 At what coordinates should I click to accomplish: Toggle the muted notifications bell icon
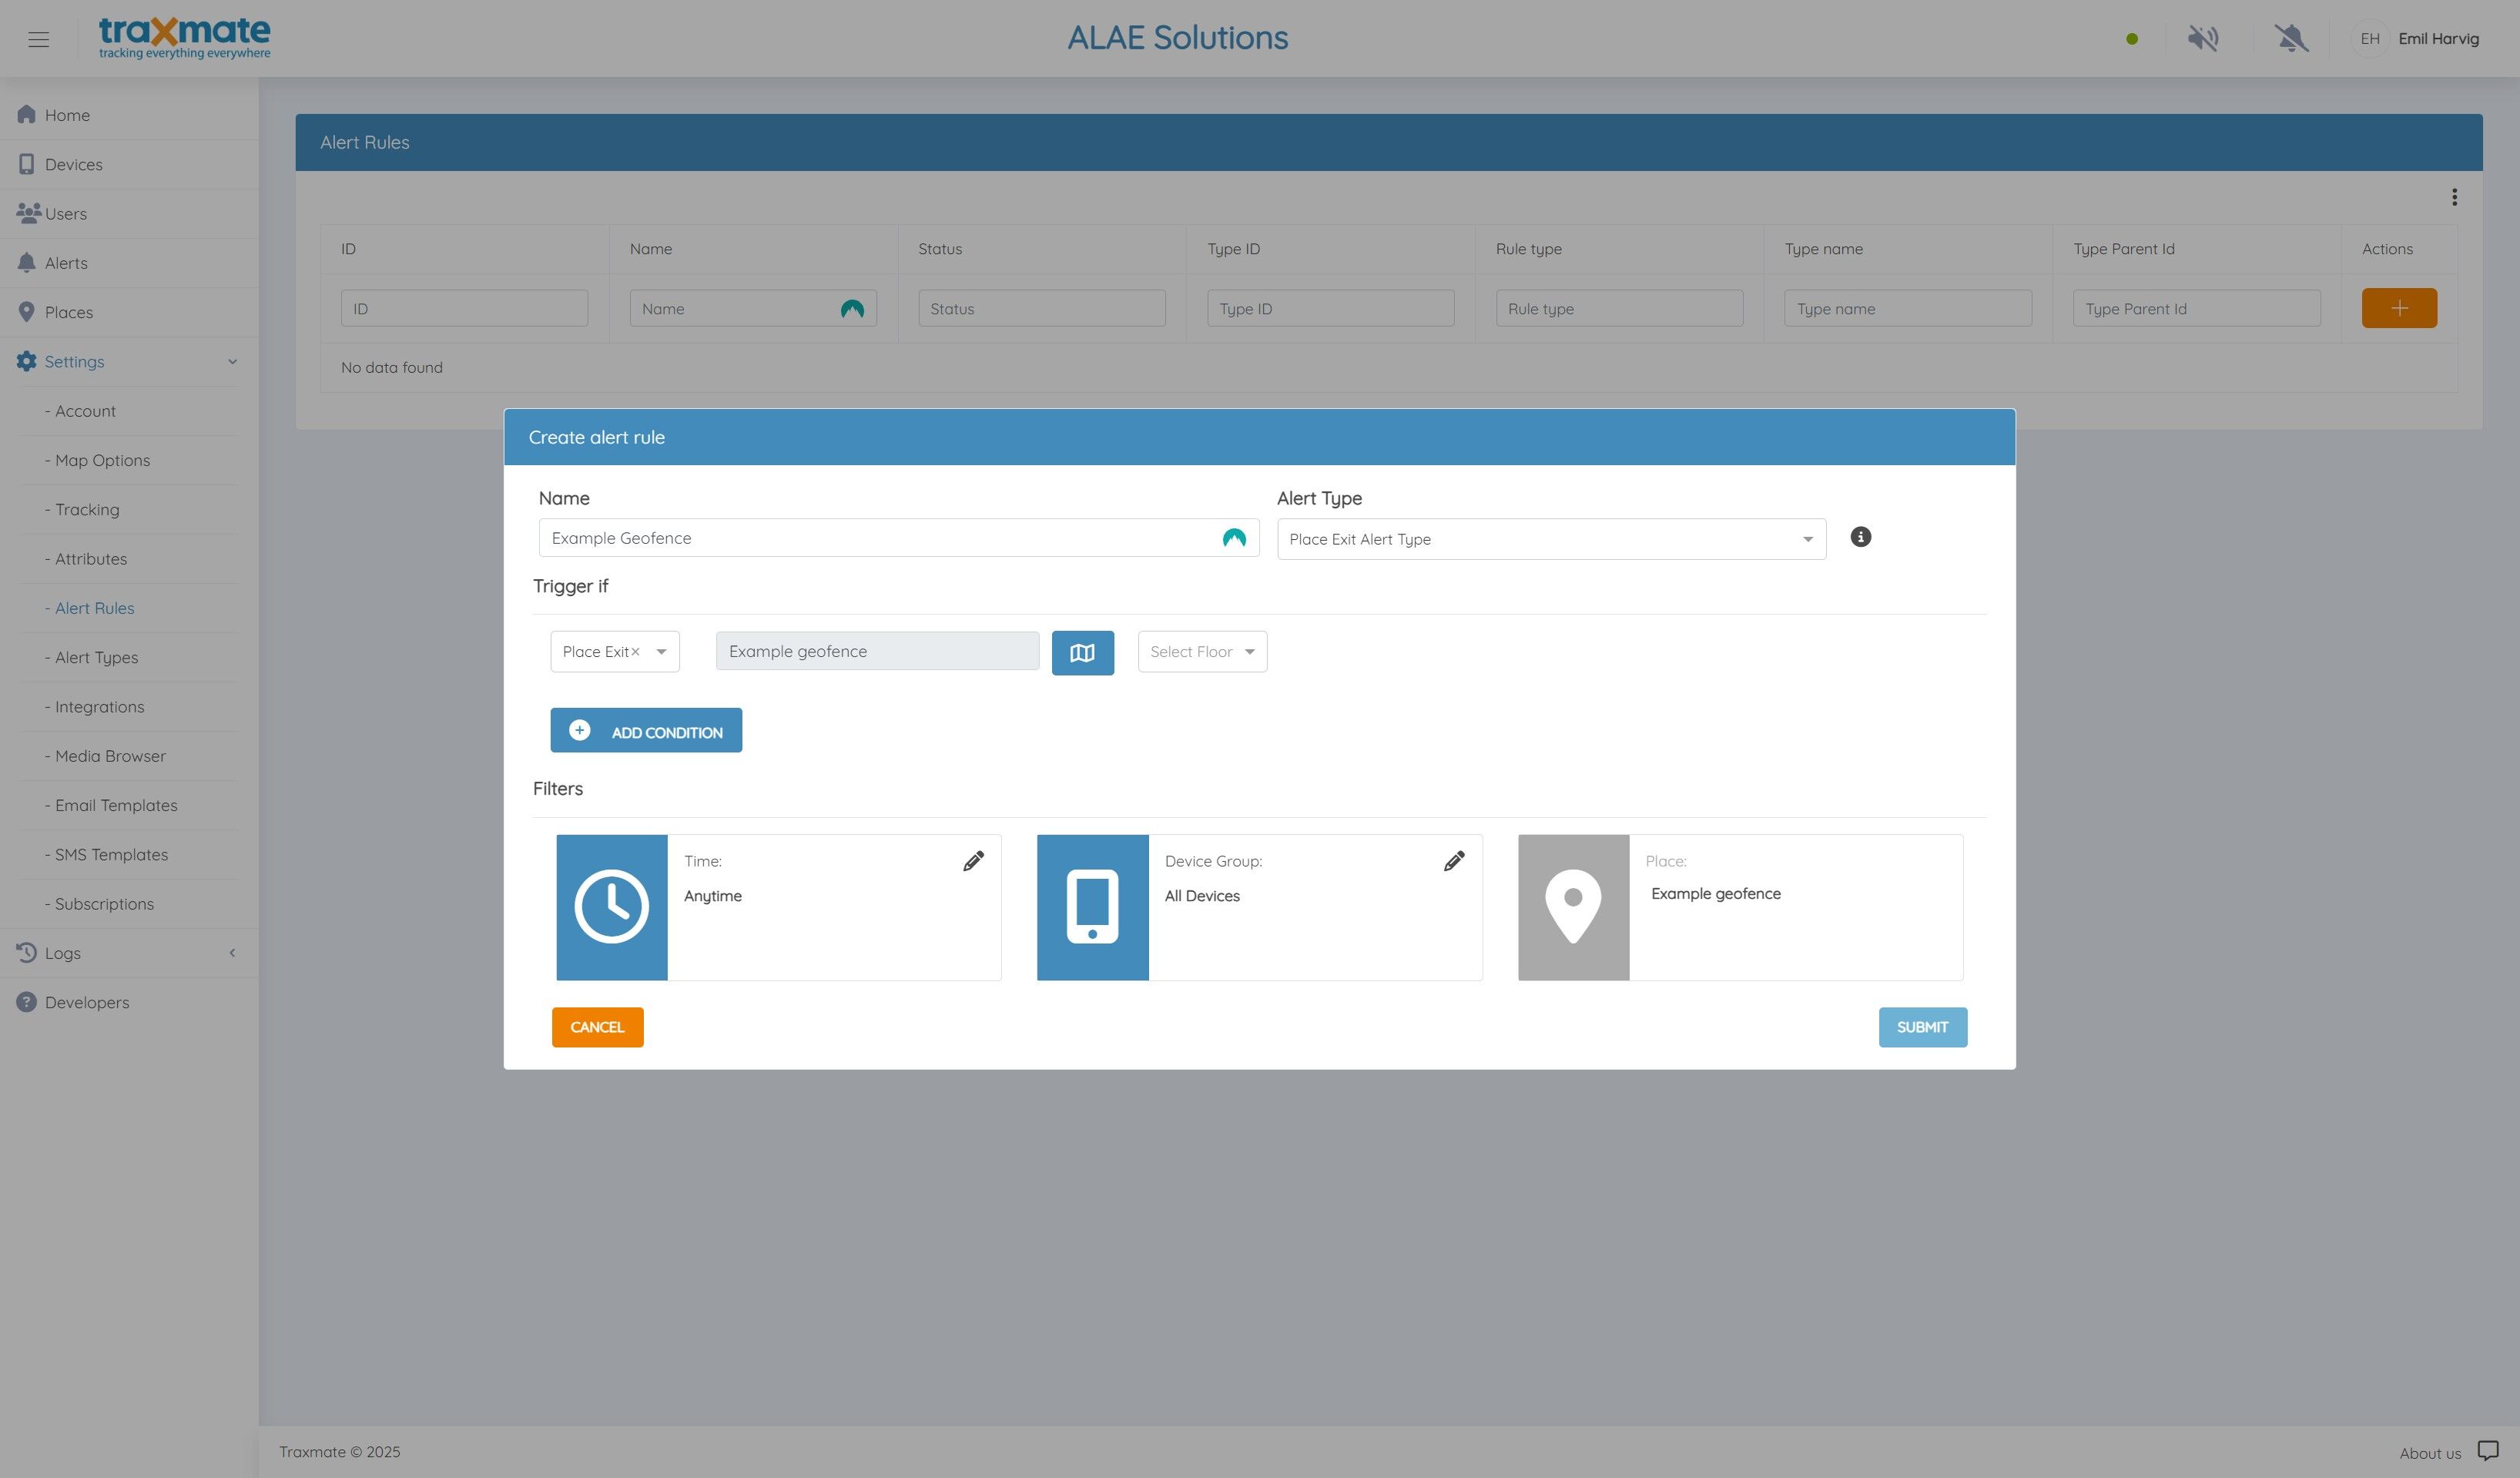coord(2291,39)
